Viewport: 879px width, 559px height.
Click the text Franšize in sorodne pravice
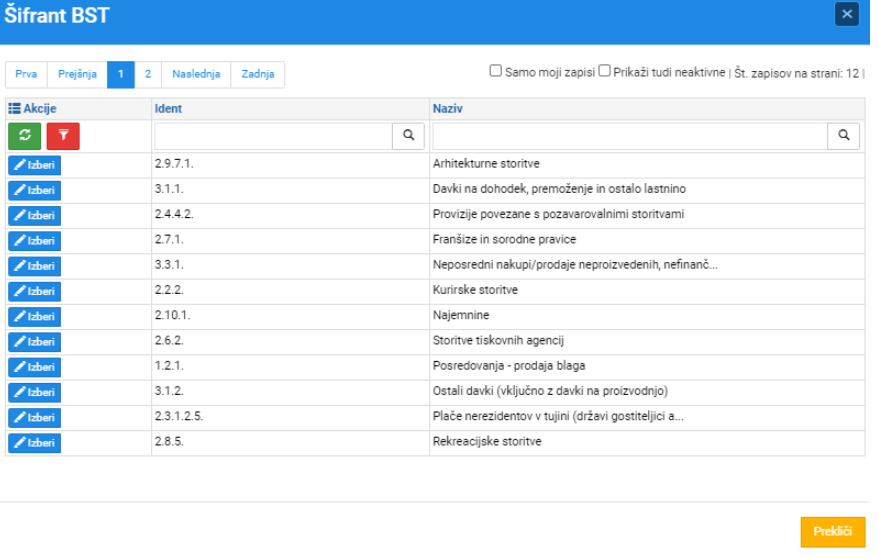pyautogui.click(x=504, y=239)
